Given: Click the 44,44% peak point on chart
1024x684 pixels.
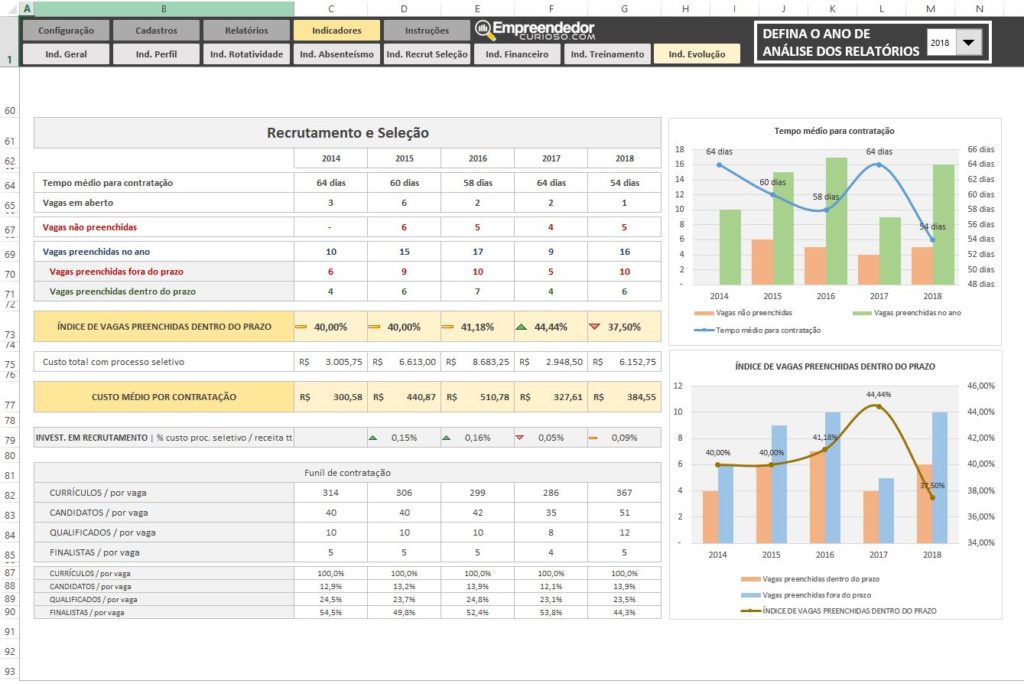Looking at the screenshot, I should [878, 406].
